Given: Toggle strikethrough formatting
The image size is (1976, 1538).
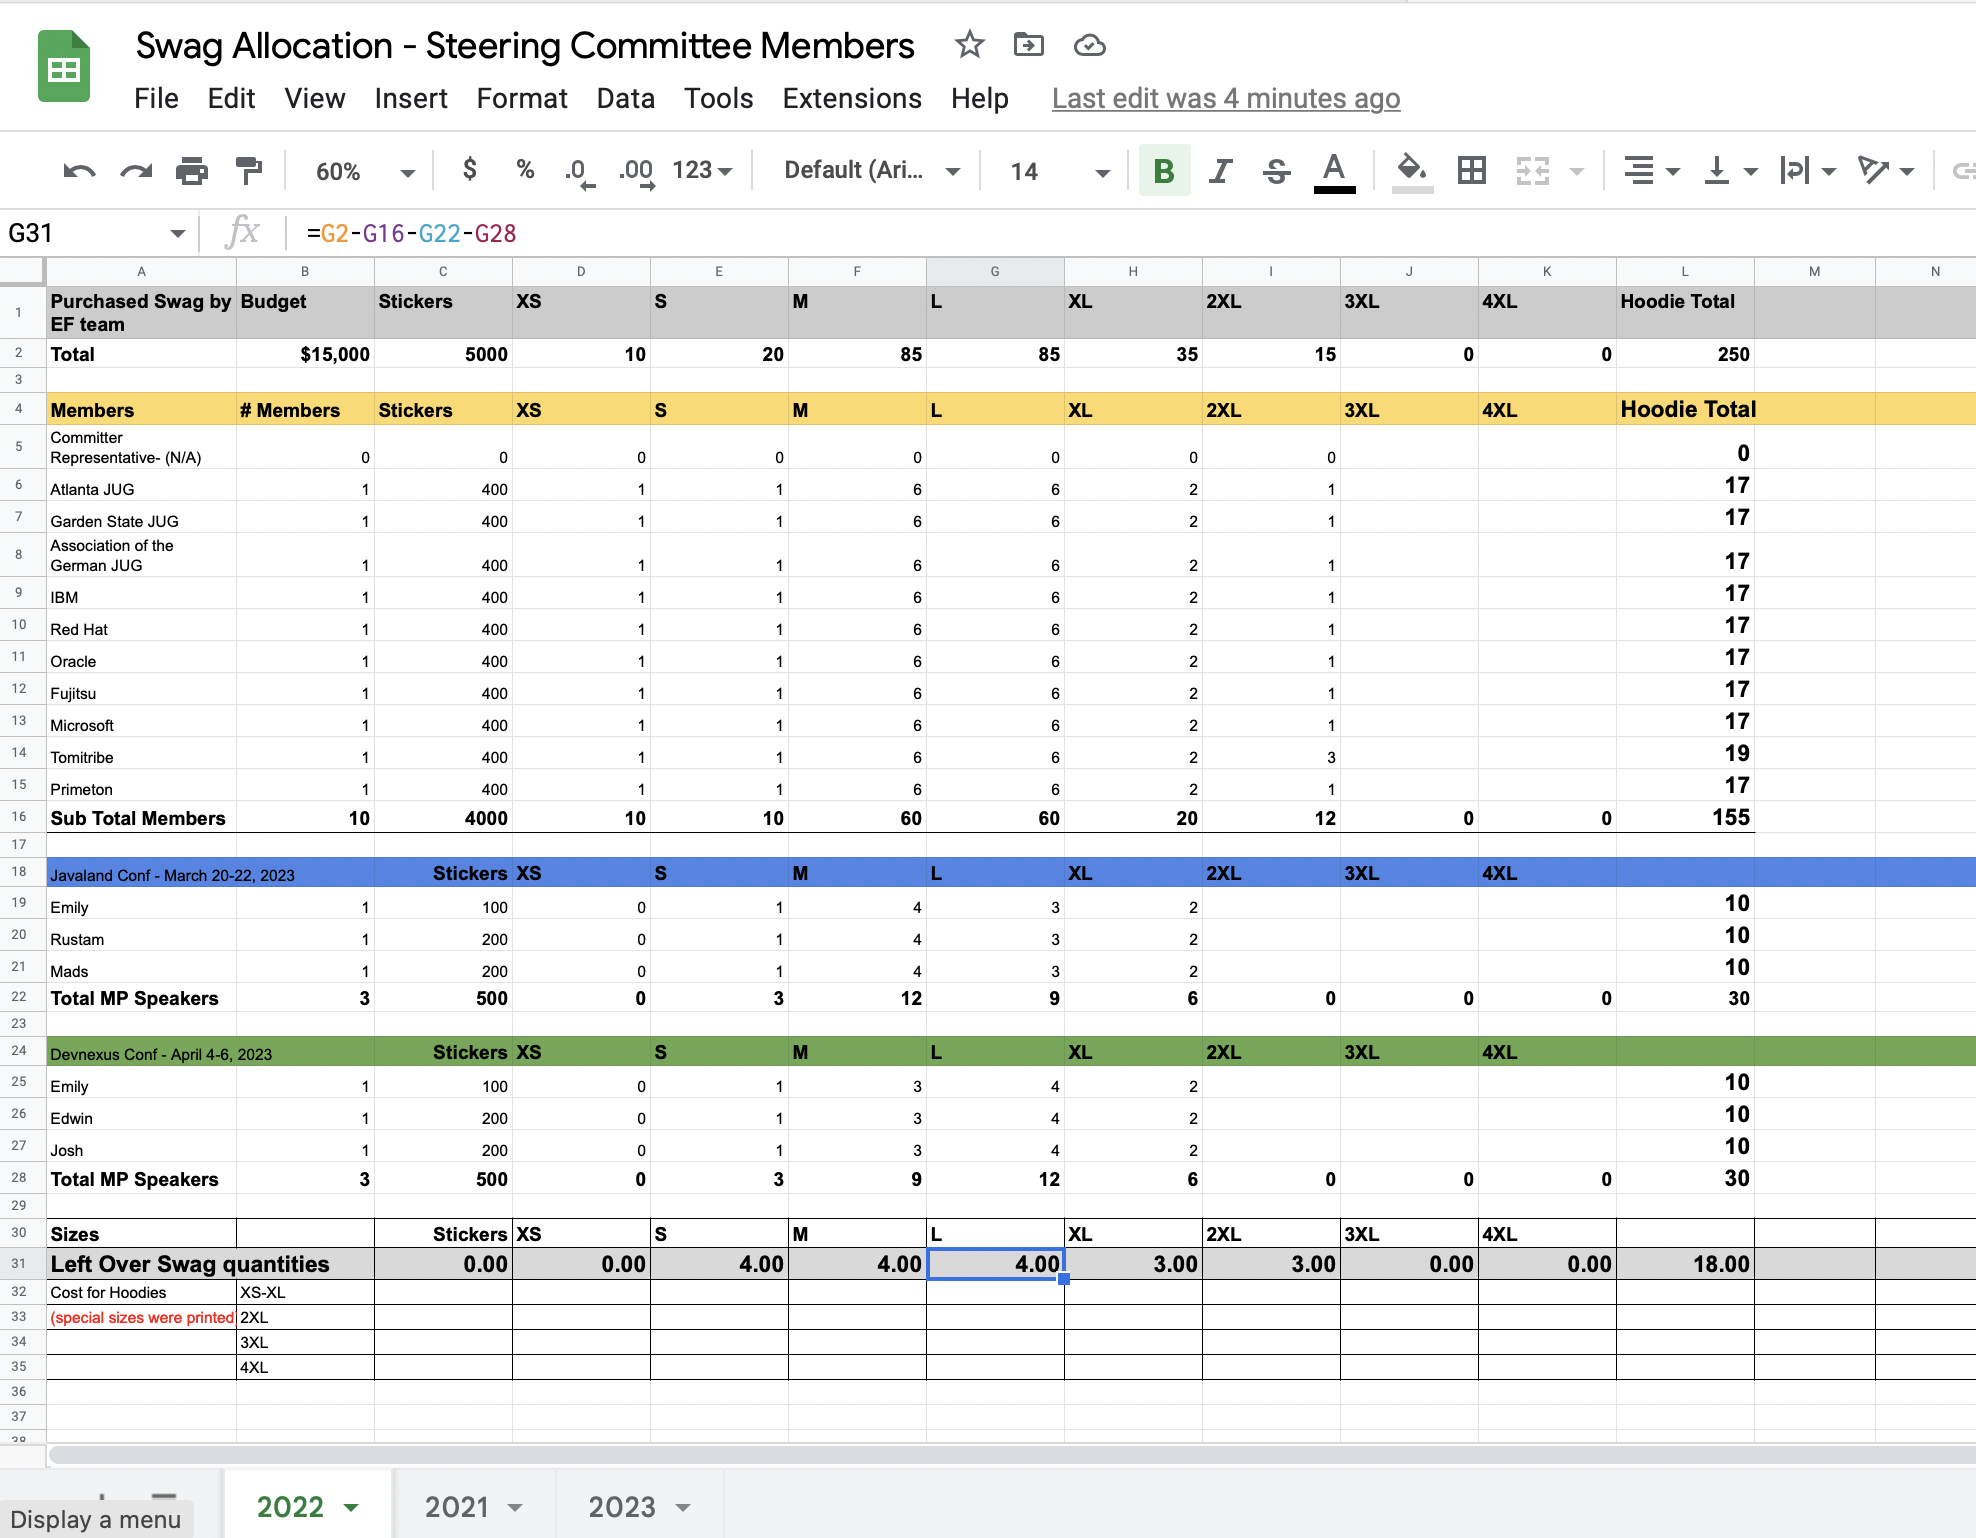Looking at the screenshot, I should click(1276, 171).
